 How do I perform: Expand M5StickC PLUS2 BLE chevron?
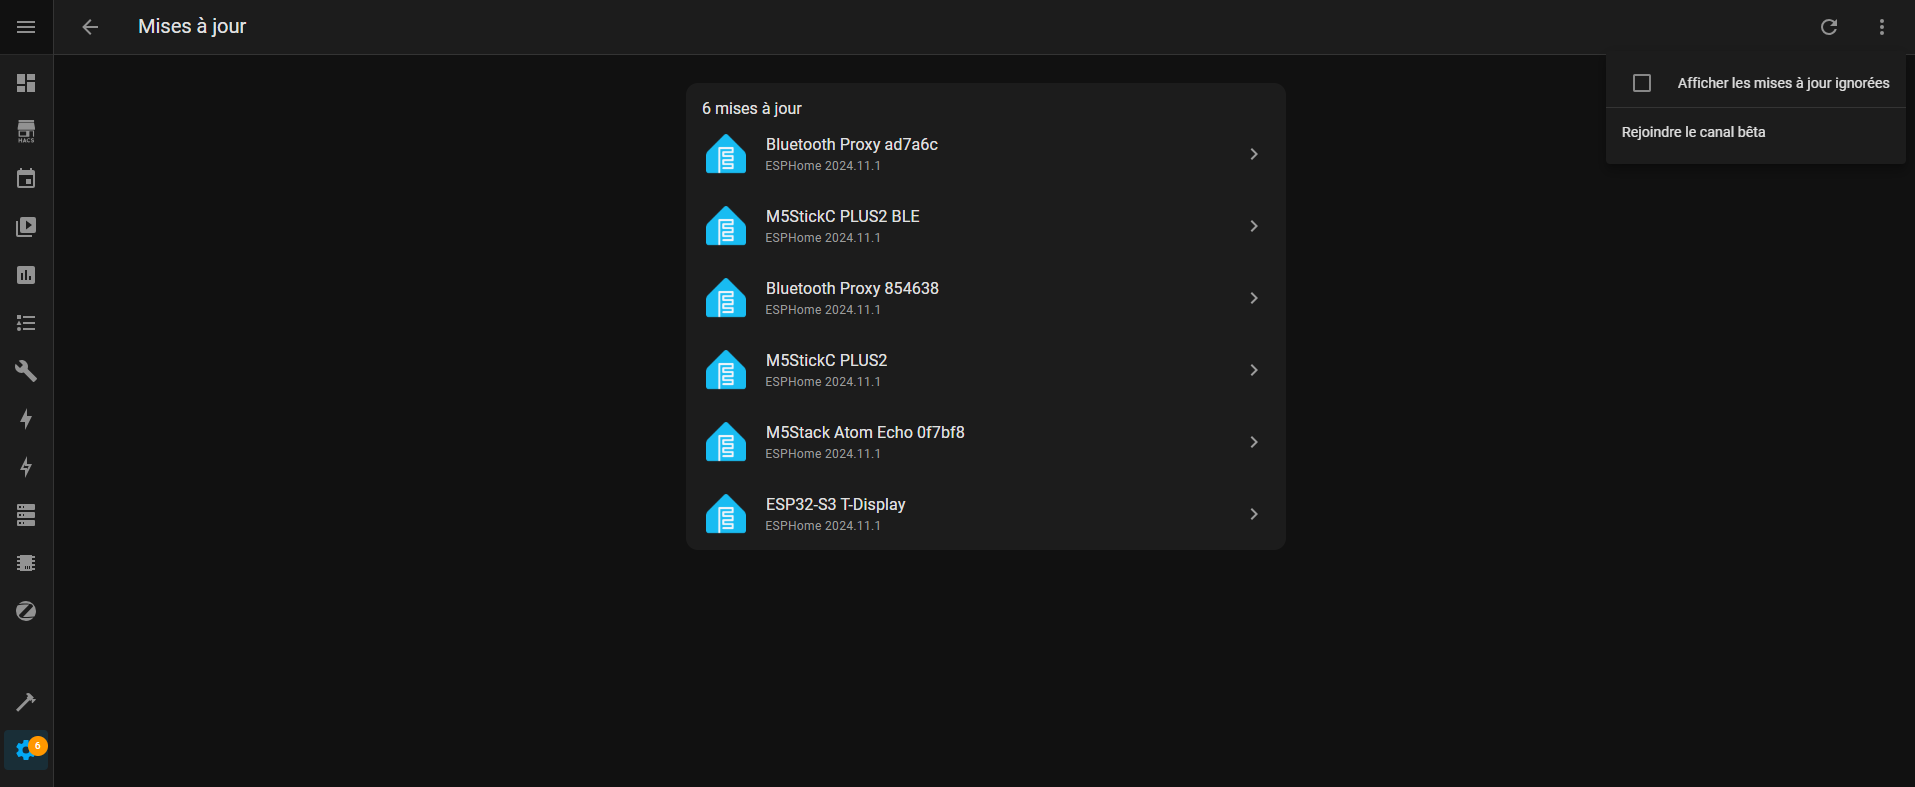point(1254,226)
